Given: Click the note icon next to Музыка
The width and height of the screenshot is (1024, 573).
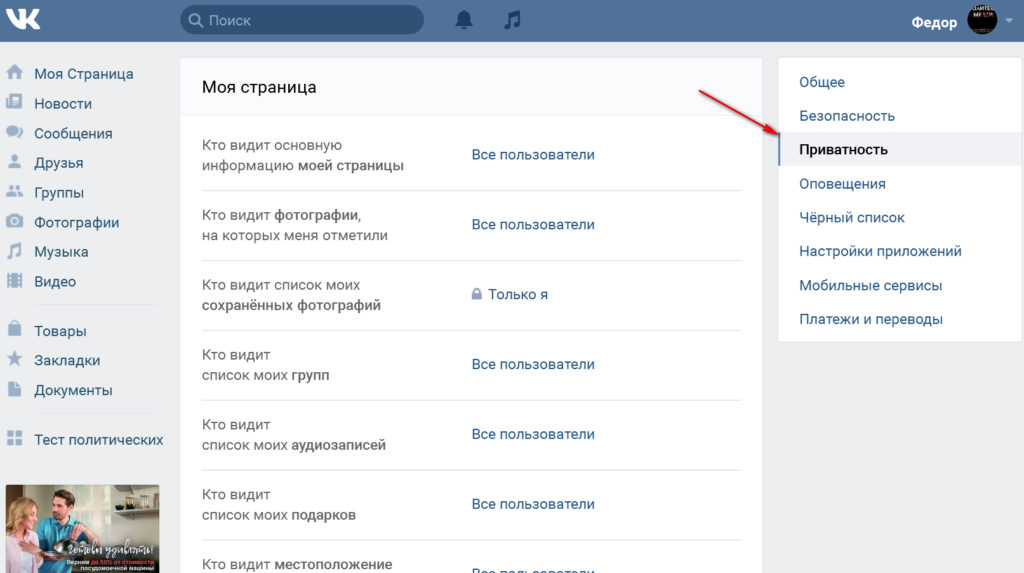Looking at the screenshot, I should [x=14, y=250].
